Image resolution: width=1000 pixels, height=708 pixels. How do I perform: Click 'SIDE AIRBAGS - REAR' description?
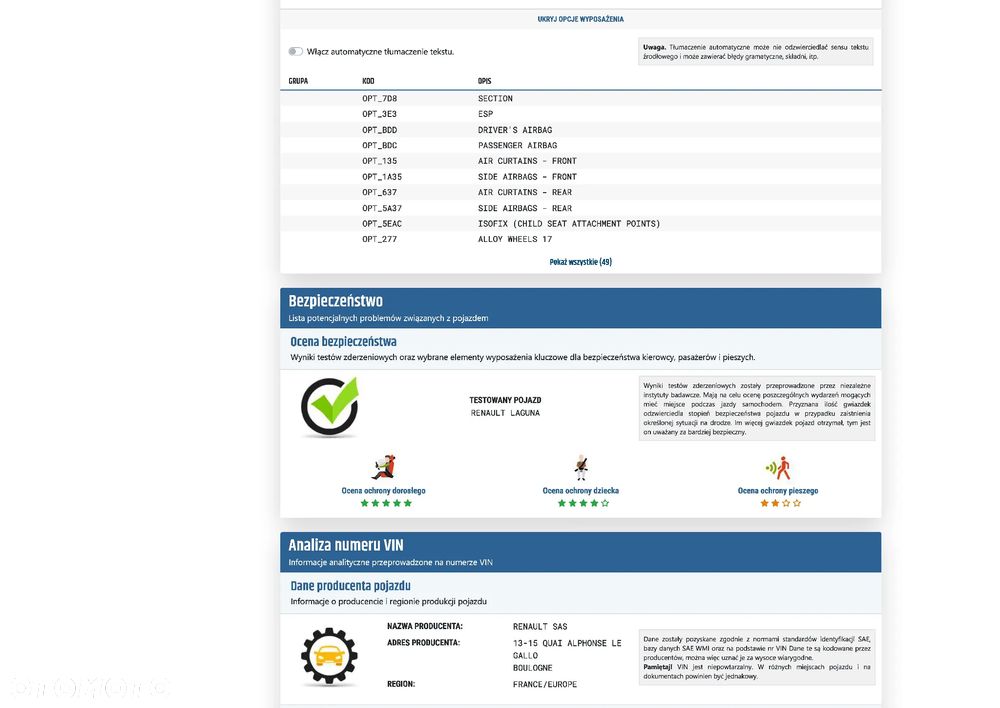(525, 209)
